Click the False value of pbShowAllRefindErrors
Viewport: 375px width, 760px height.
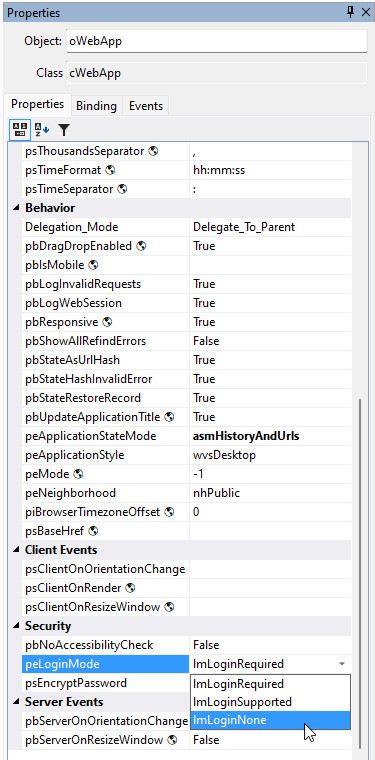tap(206, 341)
